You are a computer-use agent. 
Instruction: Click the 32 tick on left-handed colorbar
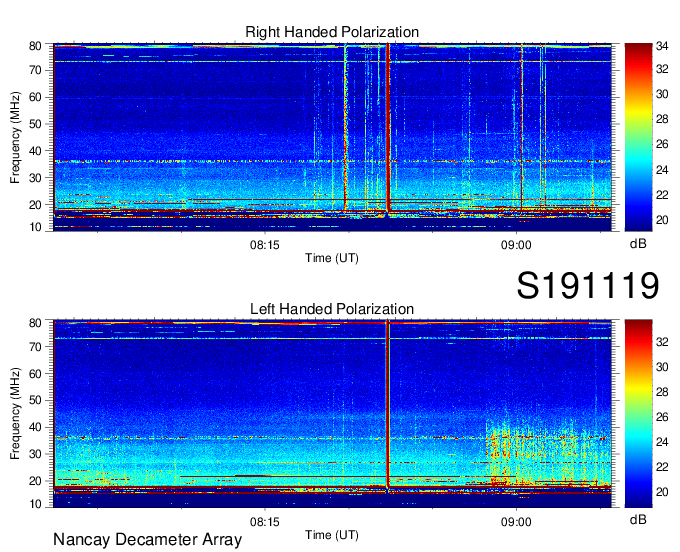[x=662, y=342]
